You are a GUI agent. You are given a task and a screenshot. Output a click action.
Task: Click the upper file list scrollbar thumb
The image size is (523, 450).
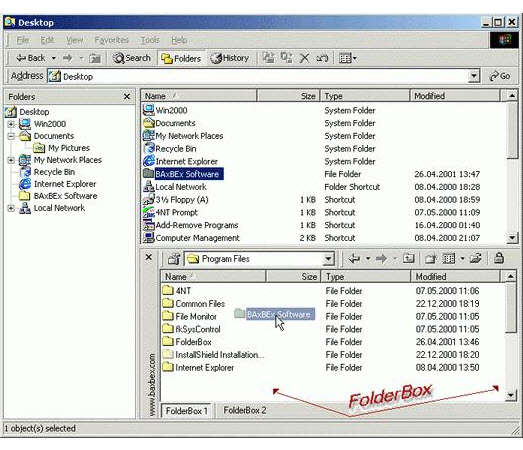(x=512, y=130)
